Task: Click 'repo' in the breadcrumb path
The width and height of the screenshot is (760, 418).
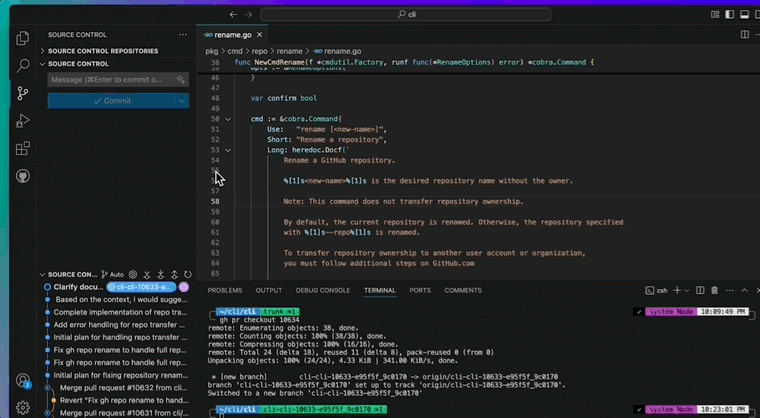Action: coord(260,51)
